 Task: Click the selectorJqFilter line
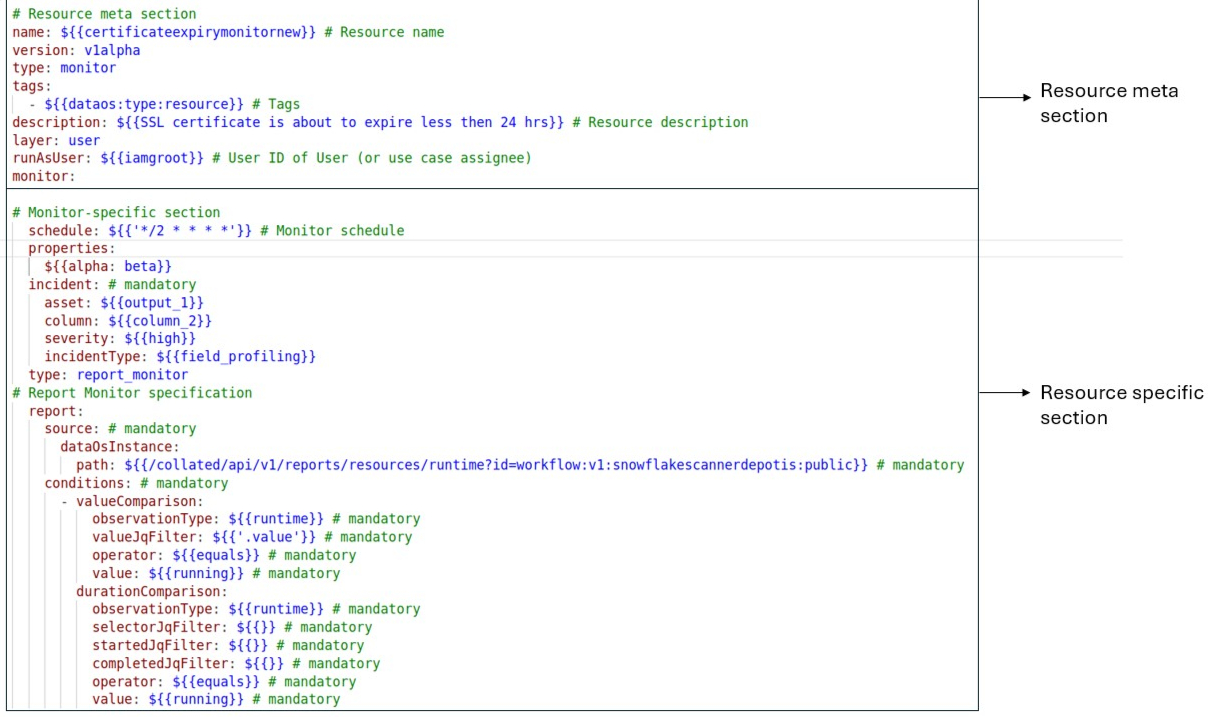point(232,626)
